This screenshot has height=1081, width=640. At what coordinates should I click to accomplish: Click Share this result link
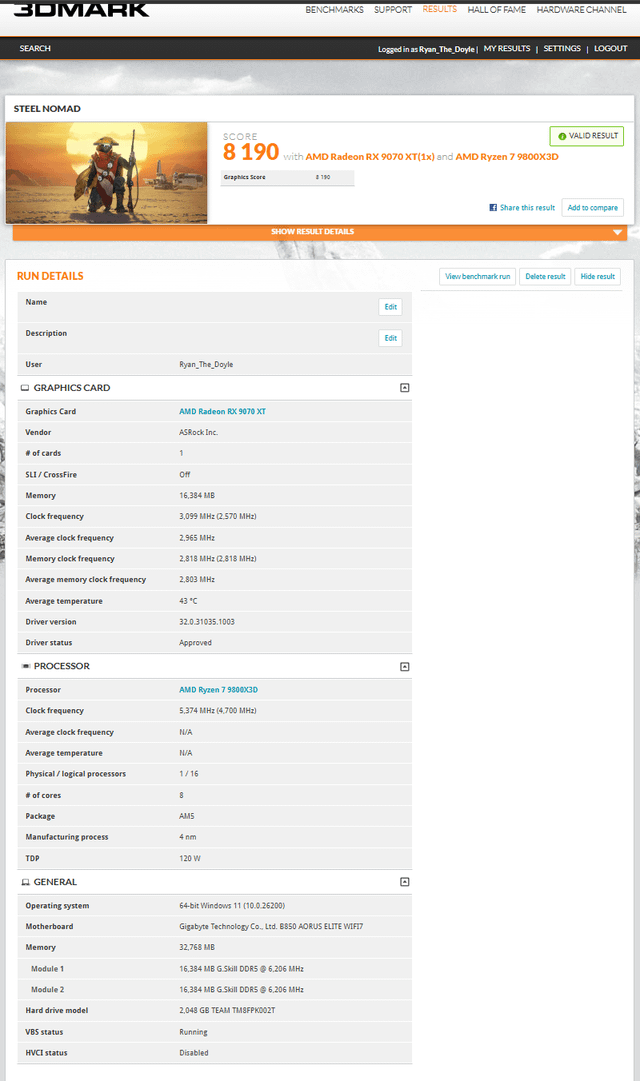[x=528, y=208]
